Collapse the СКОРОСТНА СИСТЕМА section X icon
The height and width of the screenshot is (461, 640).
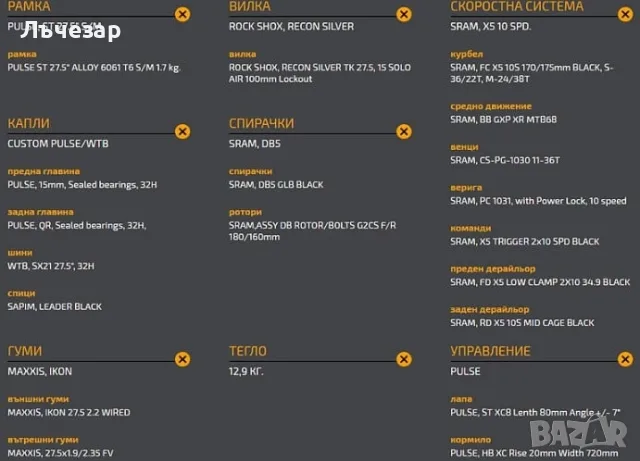point(625,14)
